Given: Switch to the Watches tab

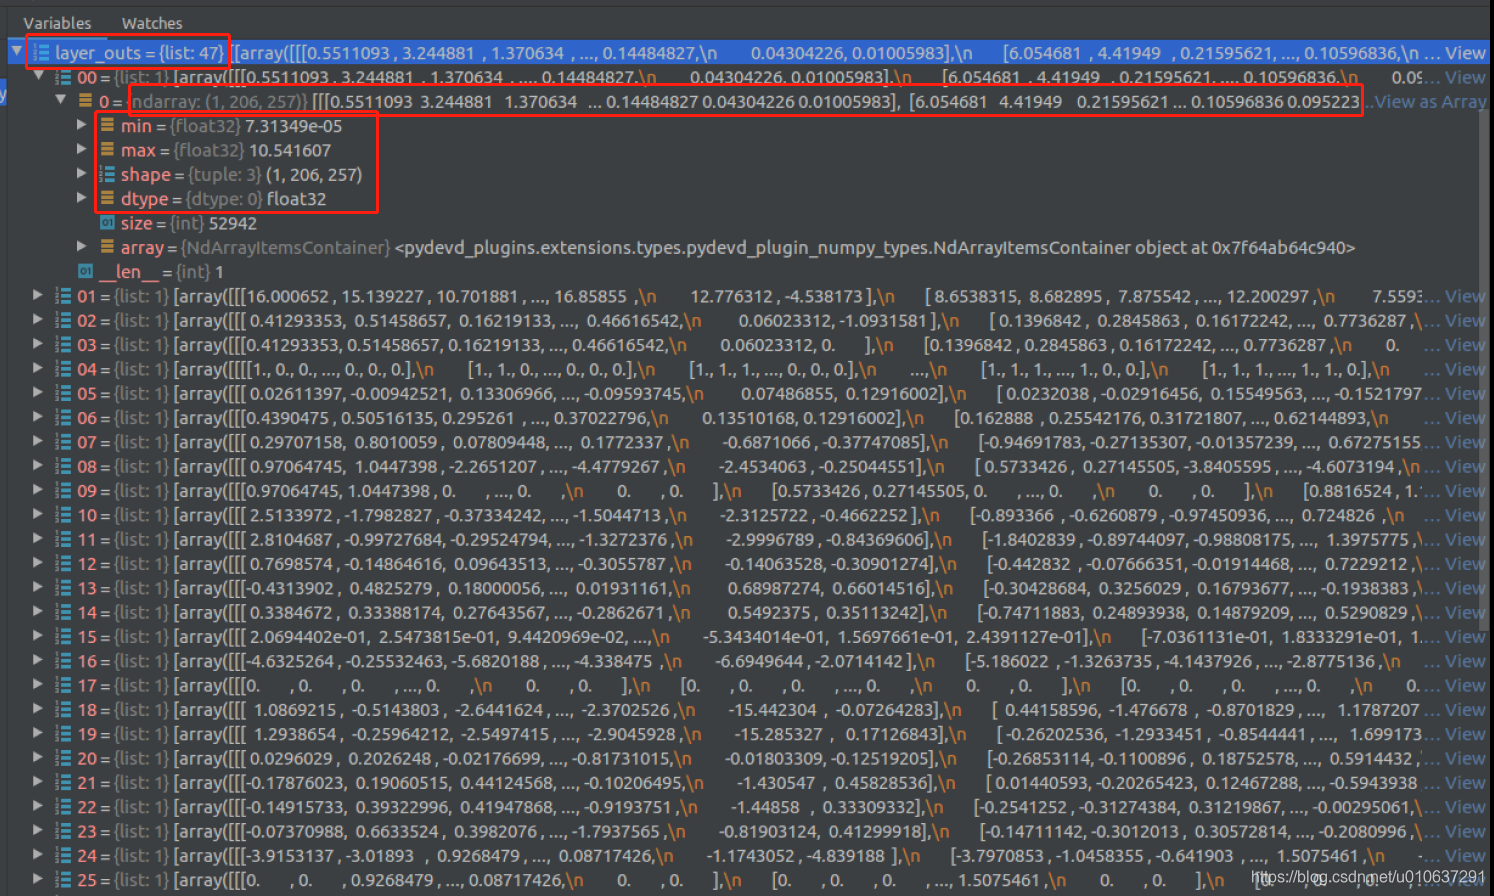Looking at the screenshot, I should (152, 23).
